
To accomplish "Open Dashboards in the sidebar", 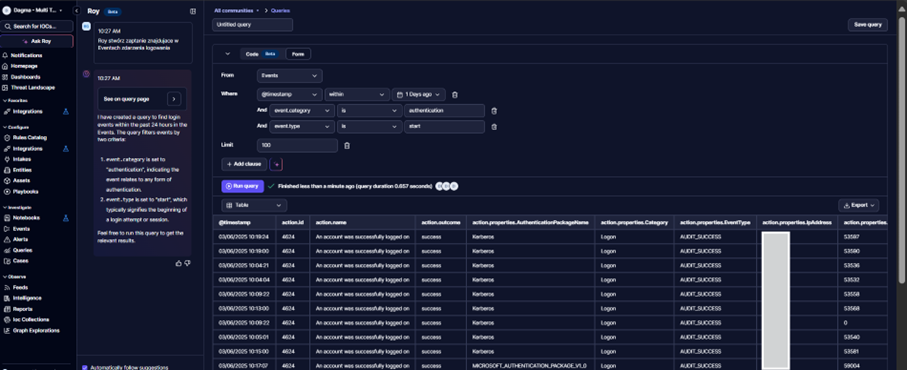I will (25, 77).
